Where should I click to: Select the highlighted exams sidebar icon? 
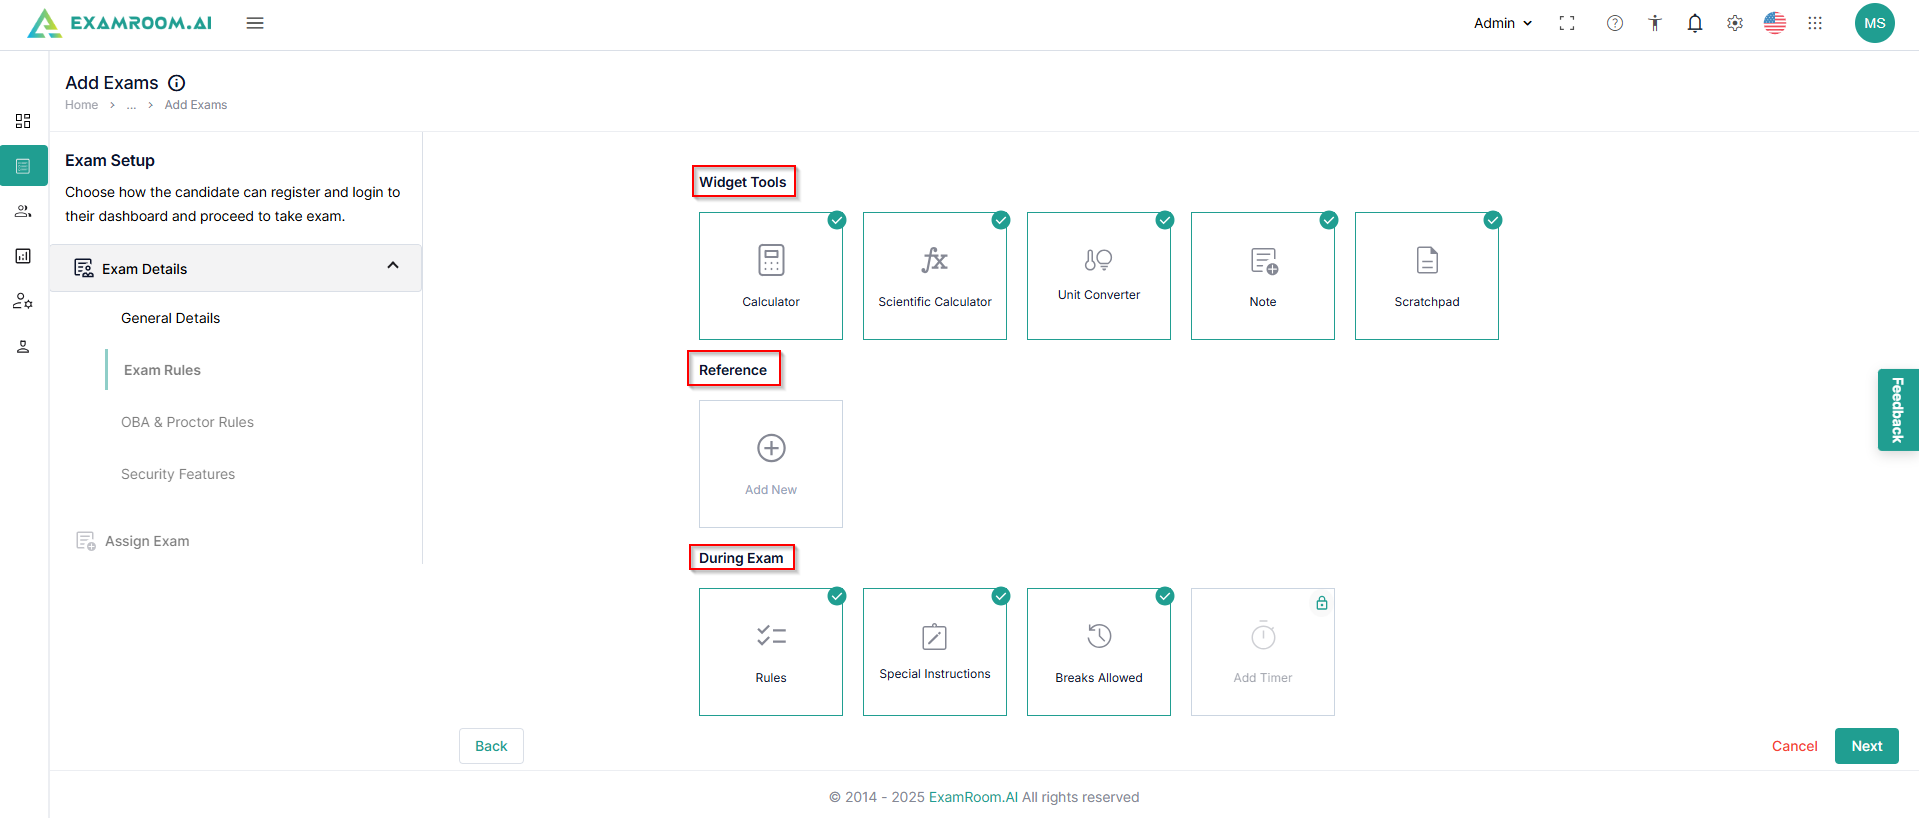24,166
